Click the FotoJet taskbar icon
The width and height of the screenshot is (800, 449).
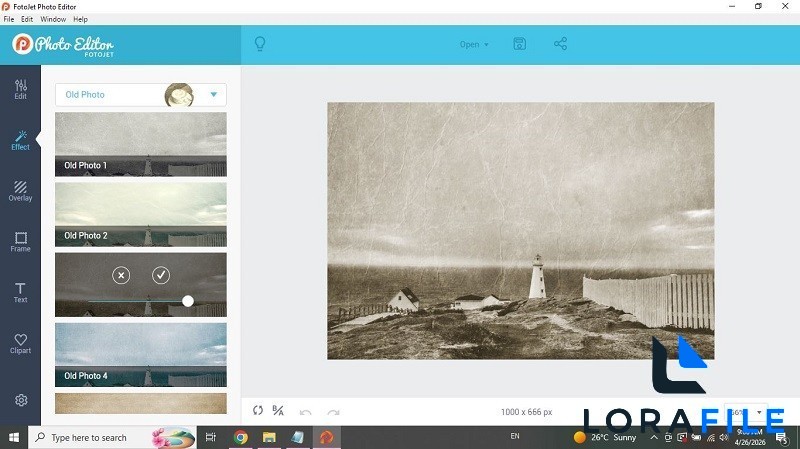point(327,438)
